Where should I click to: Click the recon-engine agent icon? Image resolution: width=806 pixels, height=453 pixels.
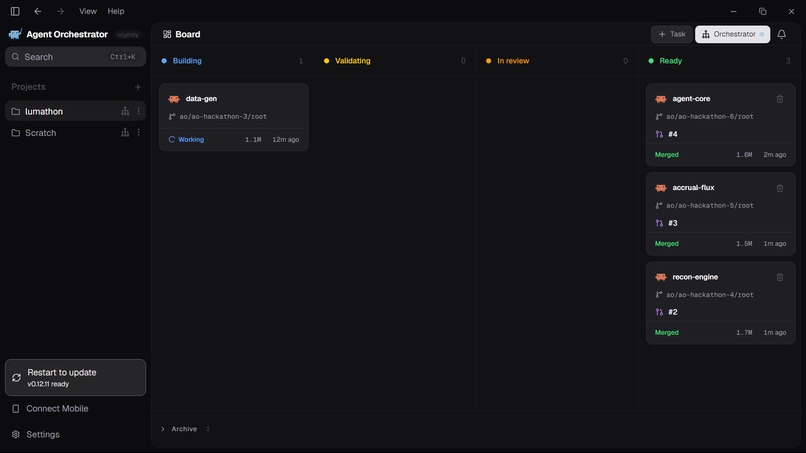661,277
